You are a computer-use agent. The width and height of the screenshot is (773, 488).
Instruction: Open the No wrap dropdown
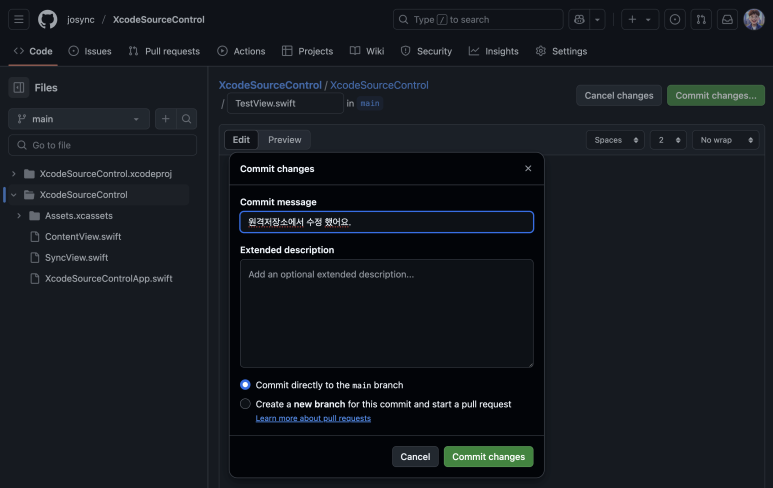pyautogui.click(x=726, y=140)
